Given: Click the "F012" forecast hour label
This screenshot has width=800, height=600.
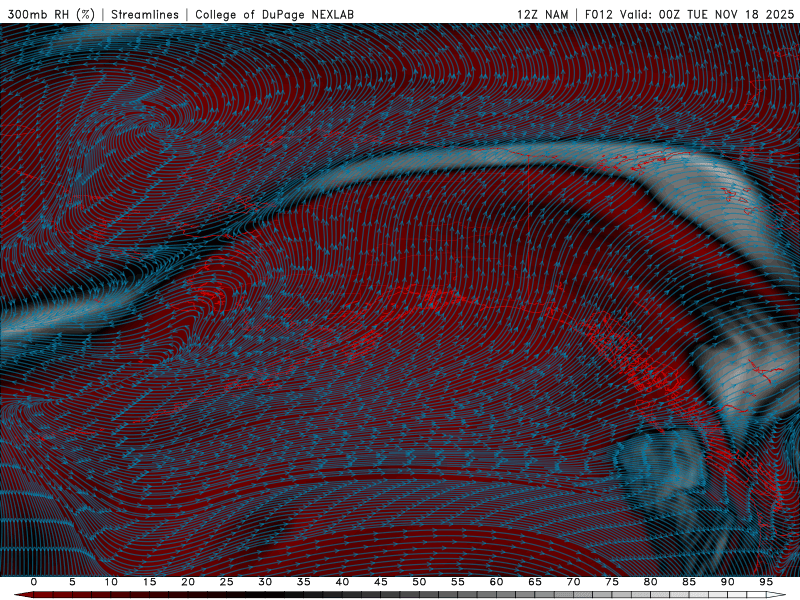Looking at the screenshot, I should click(598, 14).
